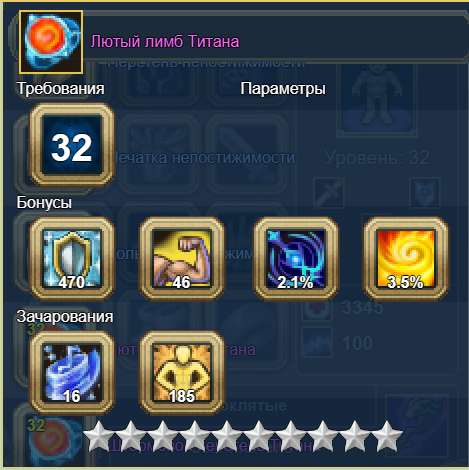Click the dimmed Печатка непостижимости text
This screenshot has width=469, height=470.
pyautogui.click(x=205, y=158)
